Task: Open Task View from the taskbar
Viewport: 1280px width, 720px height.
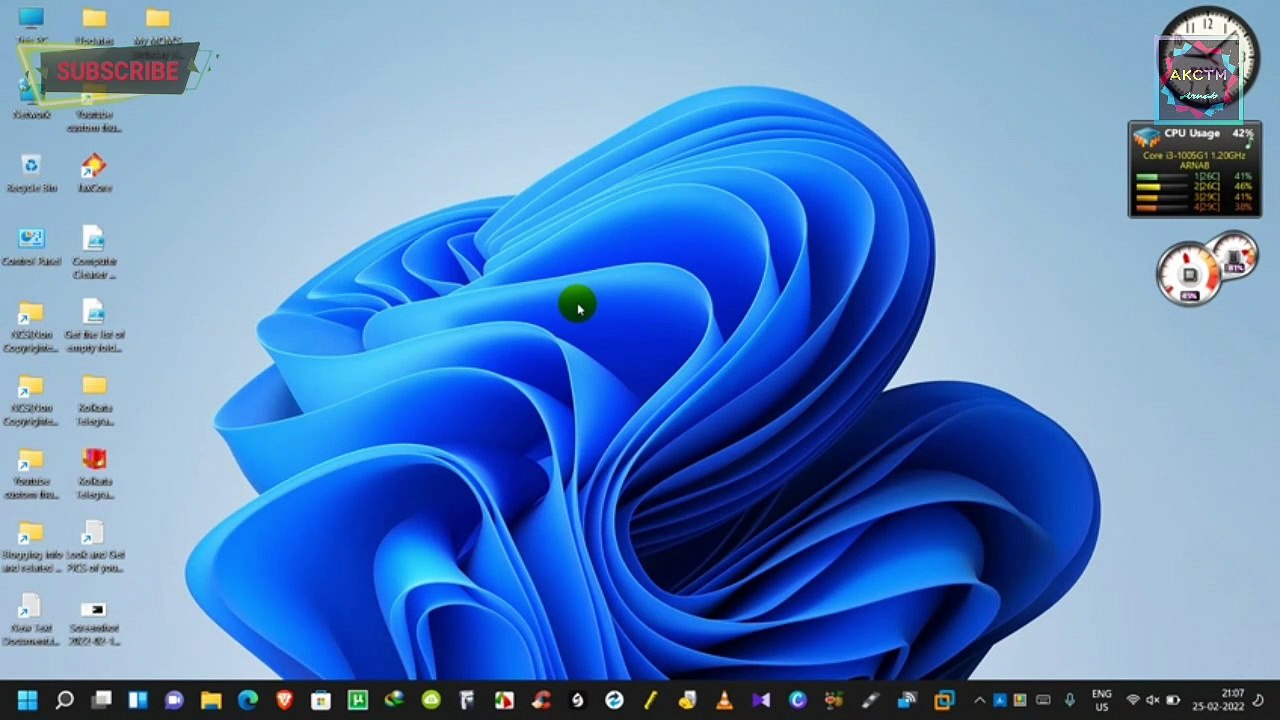Action: [x=101, y=700]
